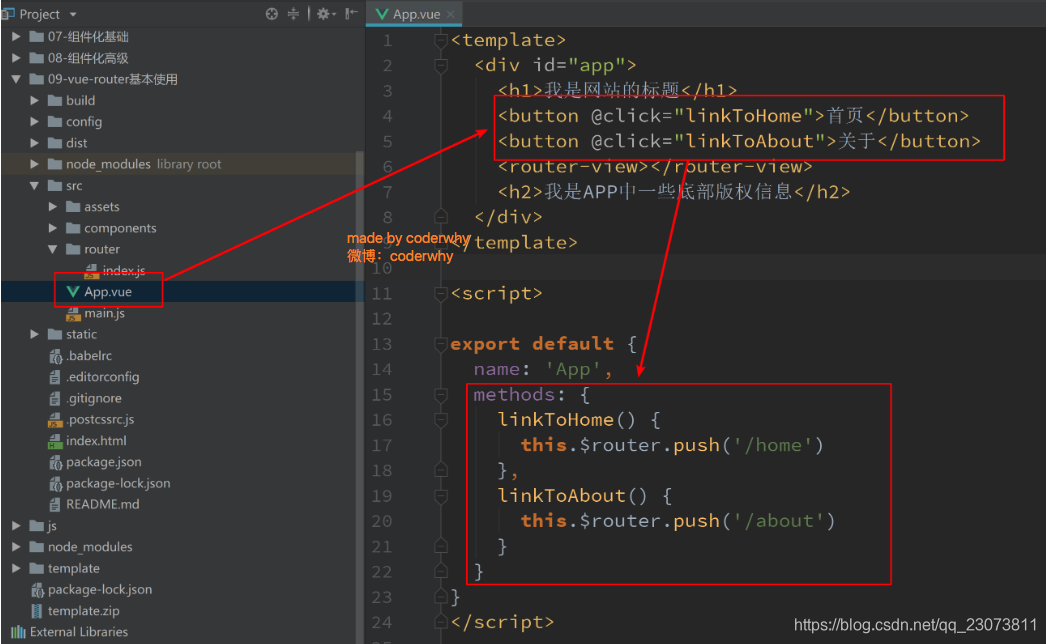Select the .postcssrc.js file
Screen dimensions: 1046x644
tap(100, 420)
